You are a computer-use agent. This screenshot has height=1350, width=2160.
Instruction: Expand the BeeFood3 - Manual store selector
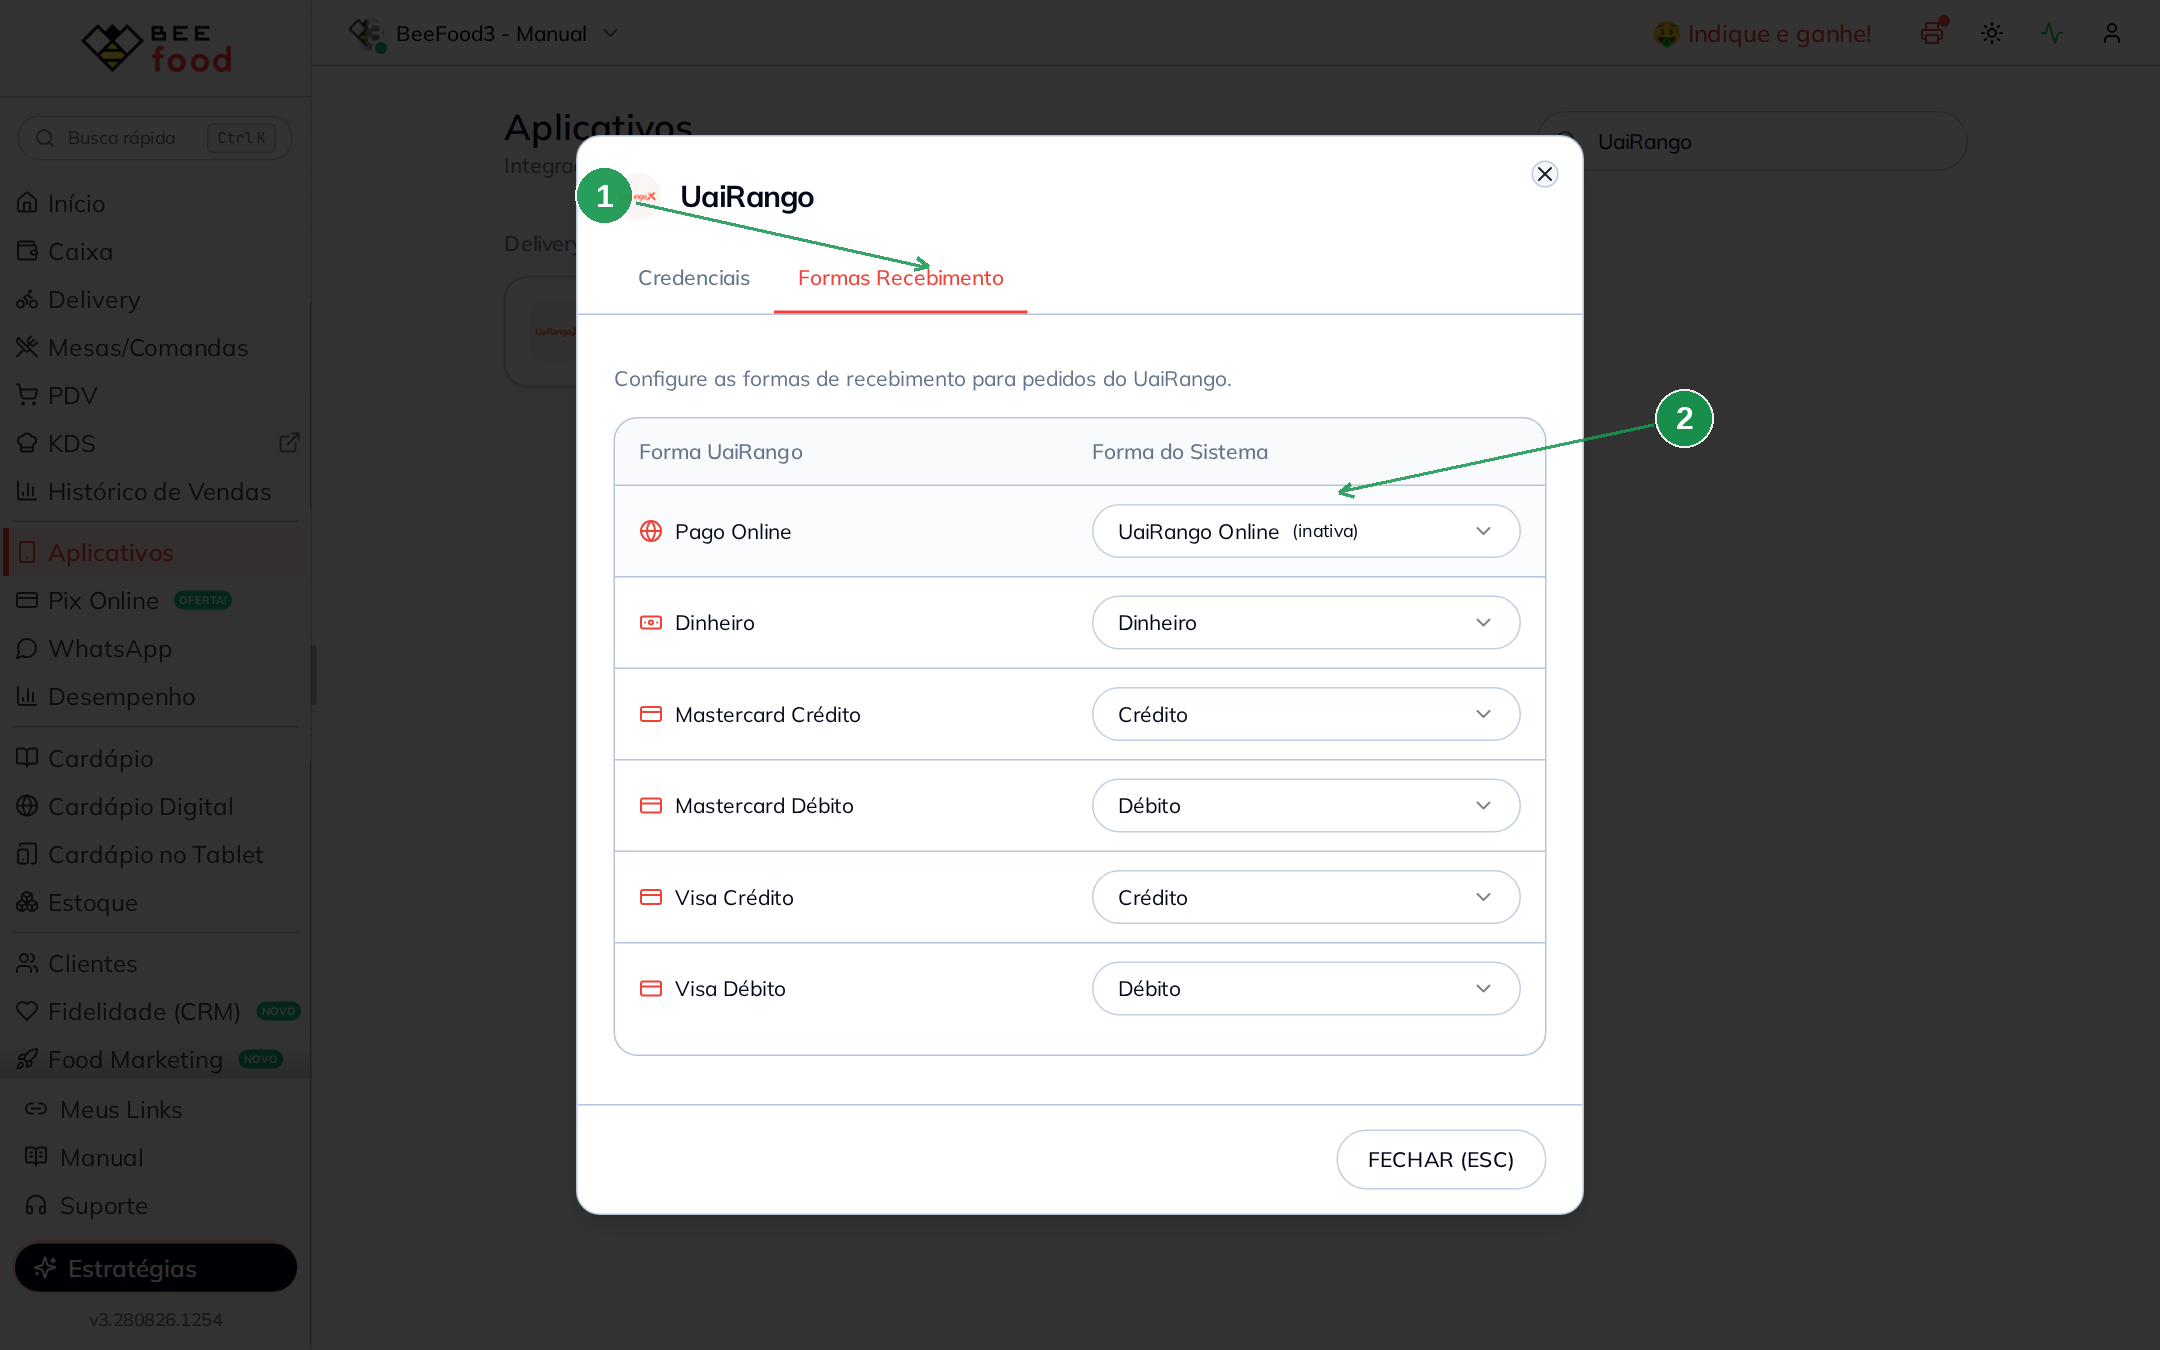point(484,34)
